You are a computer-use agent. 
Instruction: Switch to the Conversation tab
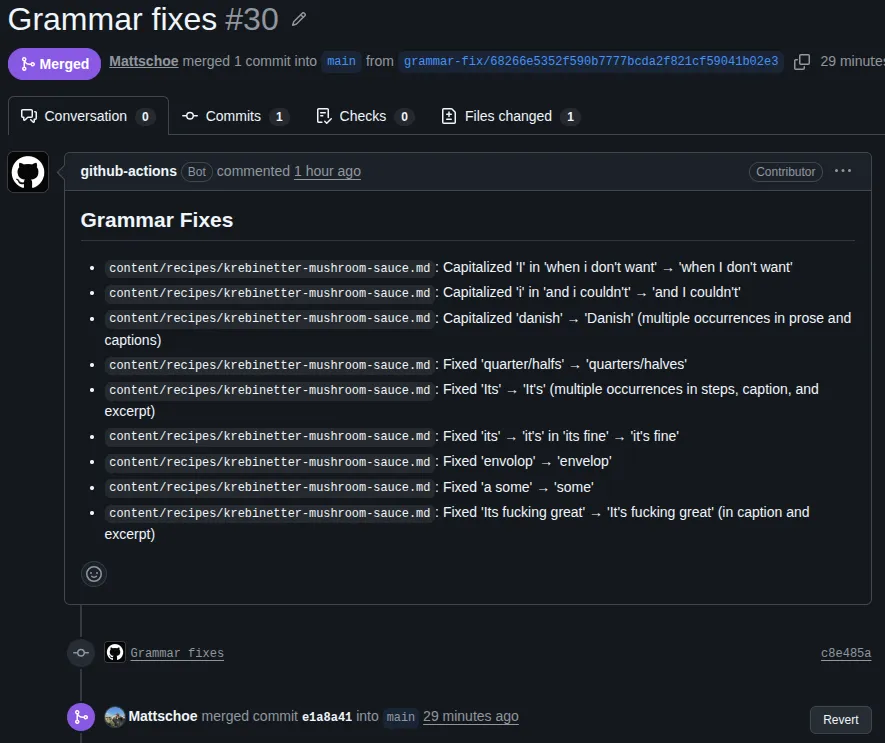coord(88,116)
